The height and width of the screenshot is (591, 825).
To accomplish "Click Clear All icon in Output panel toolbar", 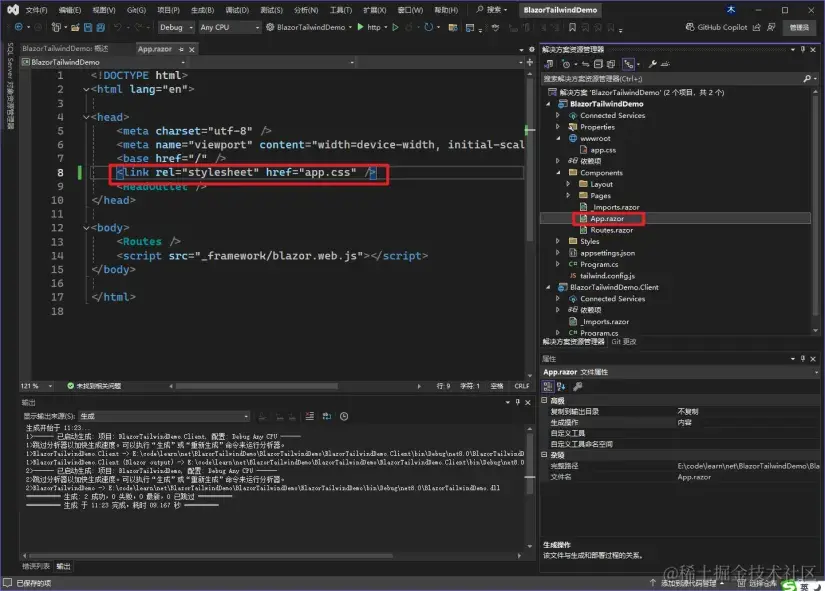I will coord(310,416).
